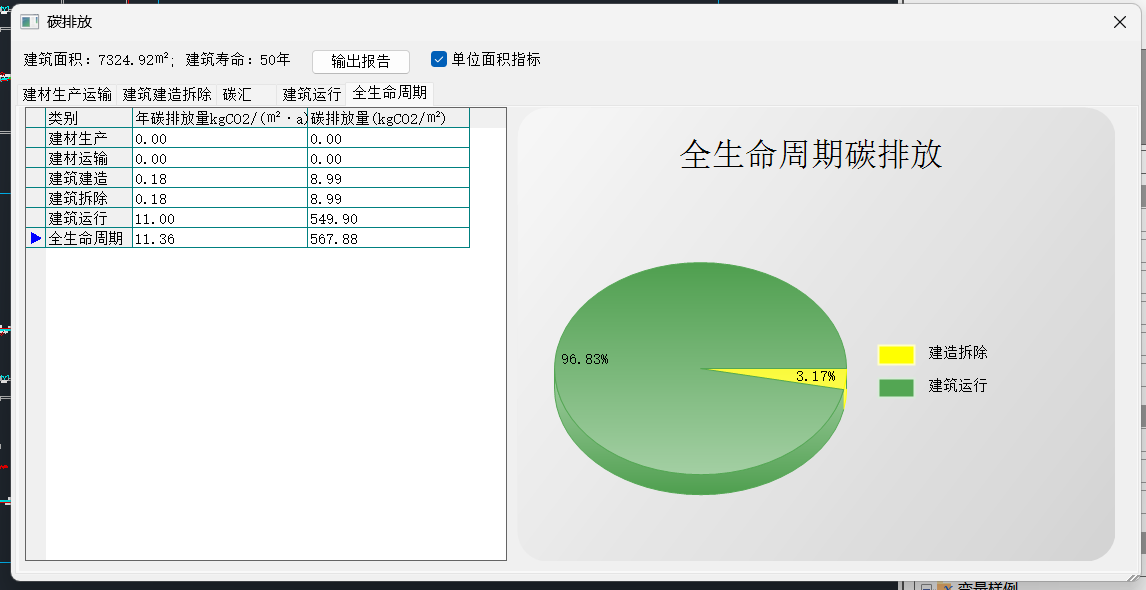Viewport: 1146px width, 590px height.
Task: Click the green 建筑运行 legend swatch
Action: tap(896, 387)
